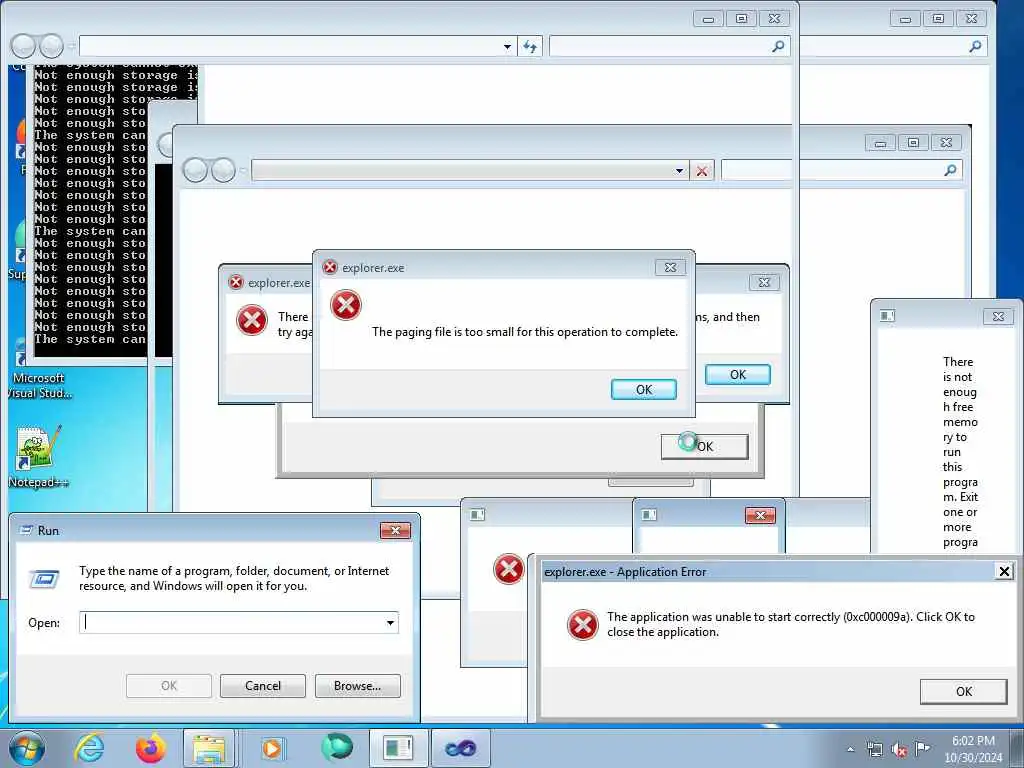This screenshot has height=768, width=1024.
Task: Select the Microsoft Visual Studio desktop label
Action: coord(39,385)
